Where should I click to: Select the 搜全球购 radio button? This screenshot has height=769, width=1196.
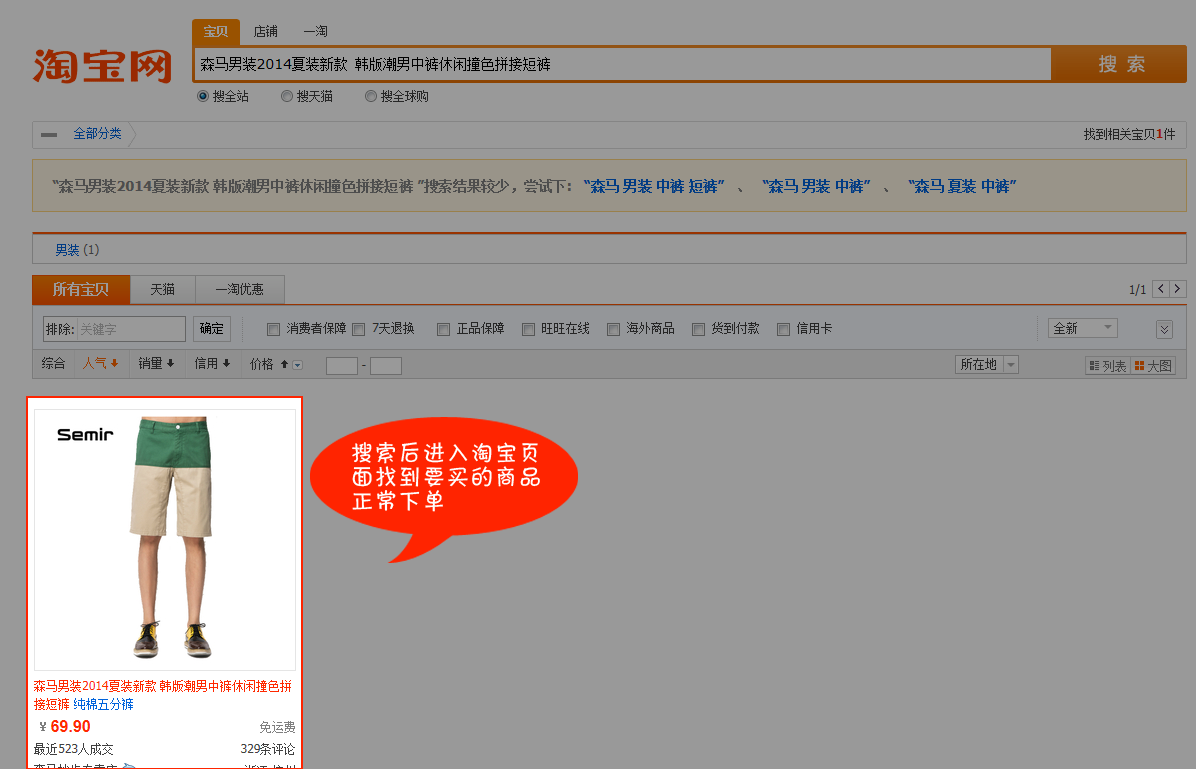pos(371,96)
